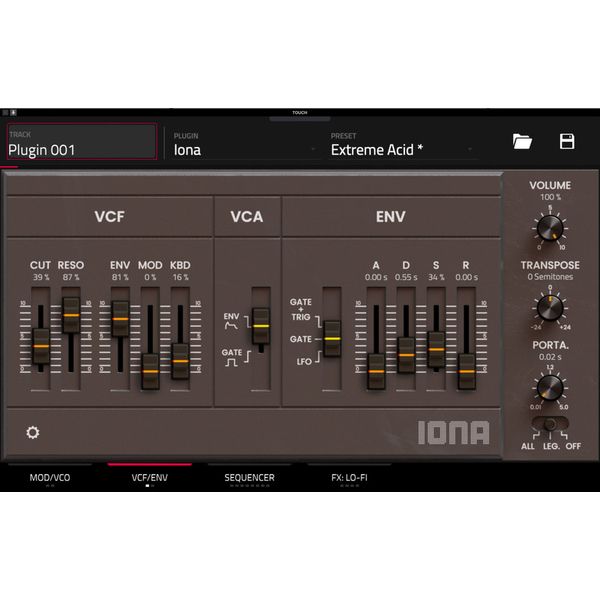Click the envelope Attack slider handle
Screen dimensions: 600x600
(376, 371)
